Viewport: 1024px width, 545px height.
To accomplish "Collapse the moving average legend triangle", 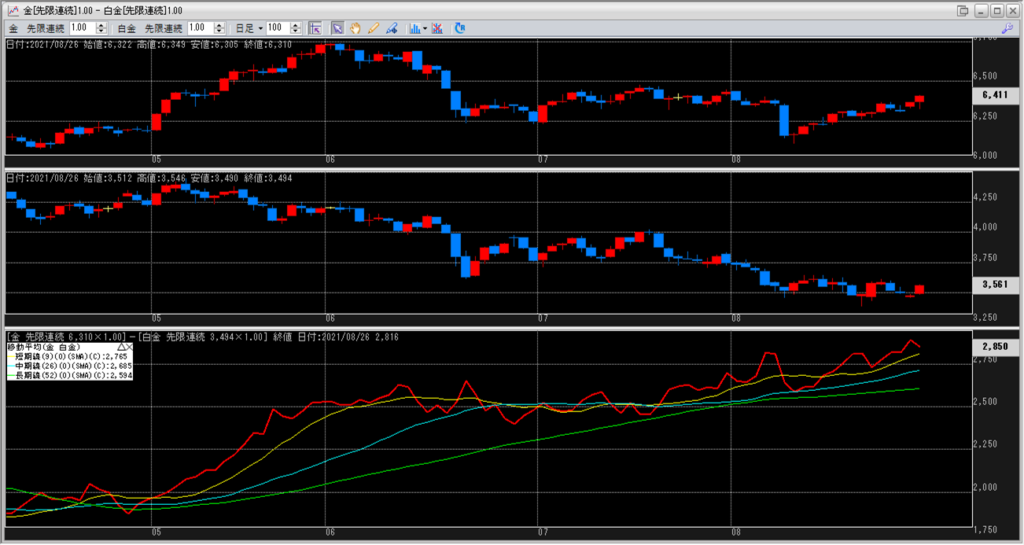I will (122, 345).
